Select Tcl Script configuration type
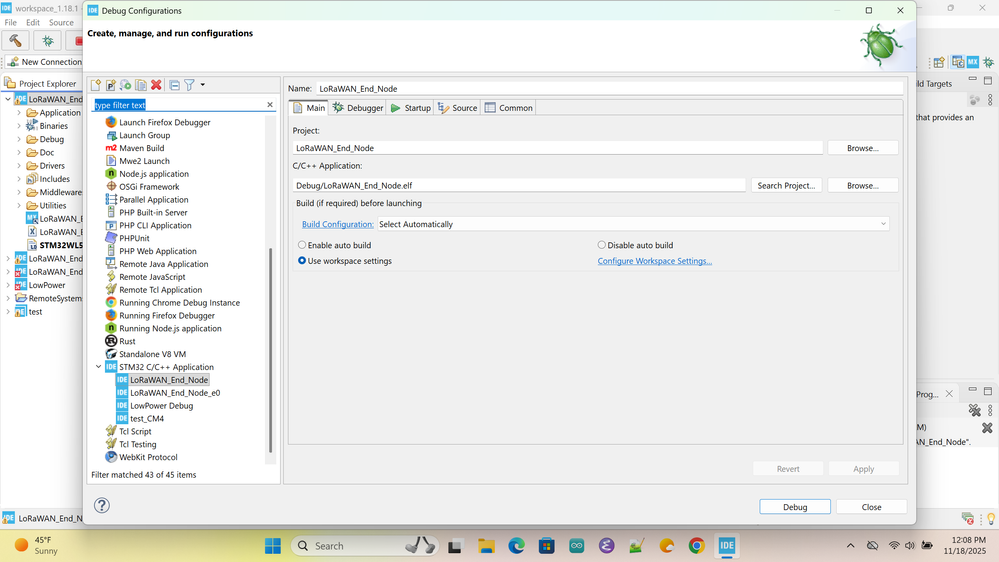 [x=135, y=431]
